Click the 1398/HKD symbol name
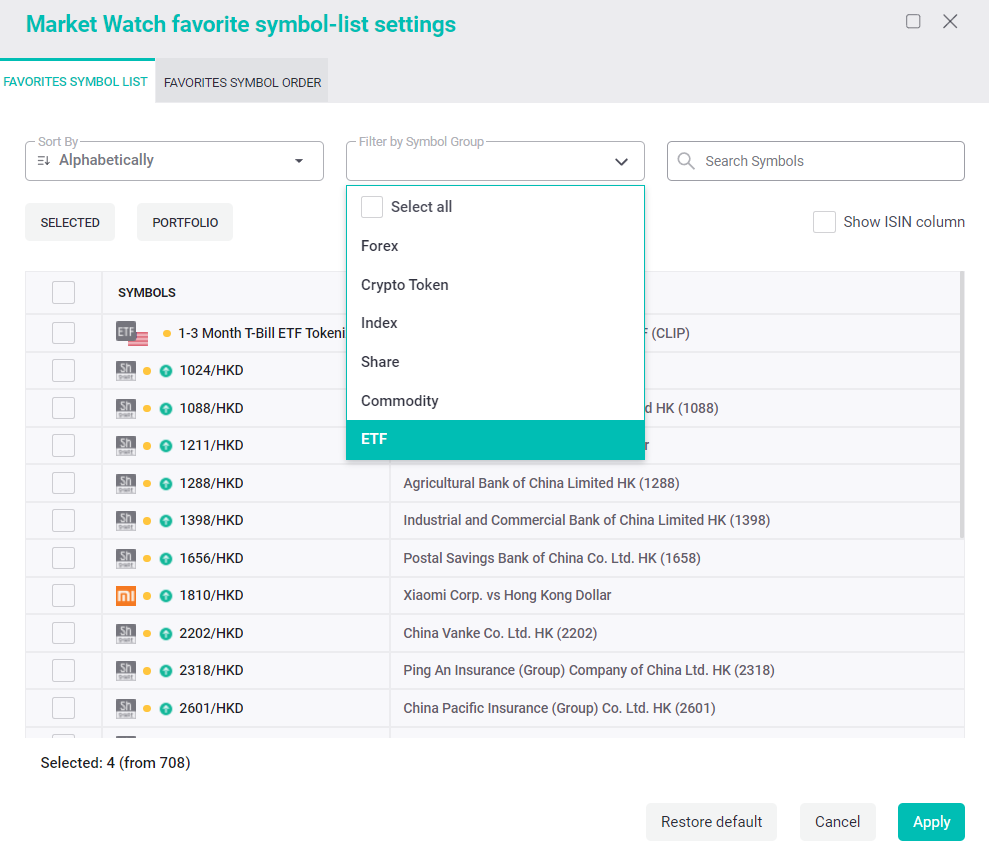Viewport: 989px width, 861px height. pyautogui.click(x=211, y=520)
